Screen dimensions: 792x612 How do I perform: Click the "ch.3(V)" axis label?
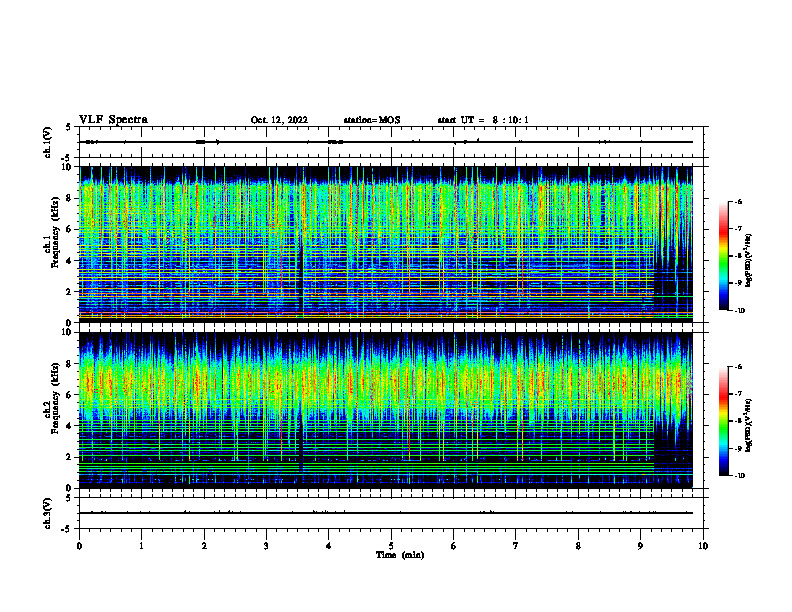48,513
